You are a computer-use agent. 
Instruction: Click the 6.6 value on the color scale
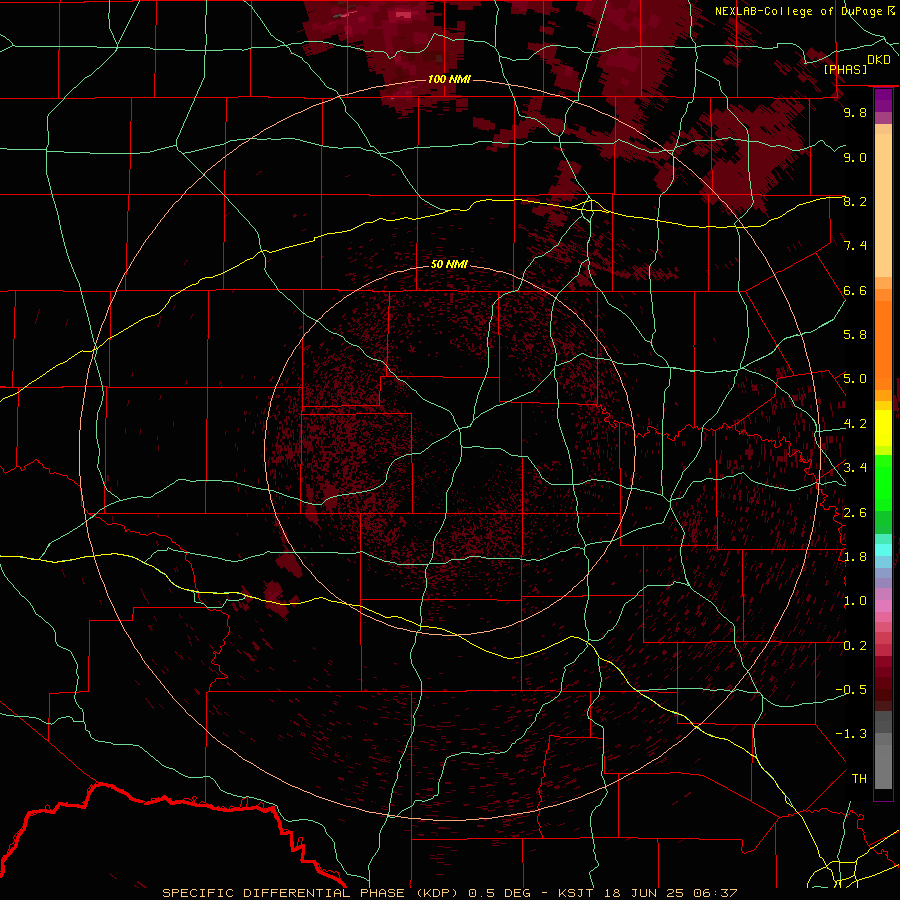pyautogui.click(x=855, y=290)
